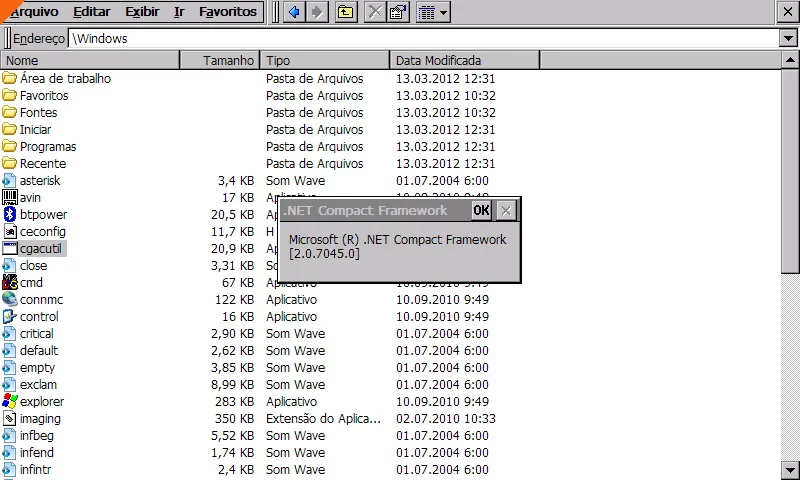Click the file name explorer
Screen dimensions: 800x480
click(42, 402)
